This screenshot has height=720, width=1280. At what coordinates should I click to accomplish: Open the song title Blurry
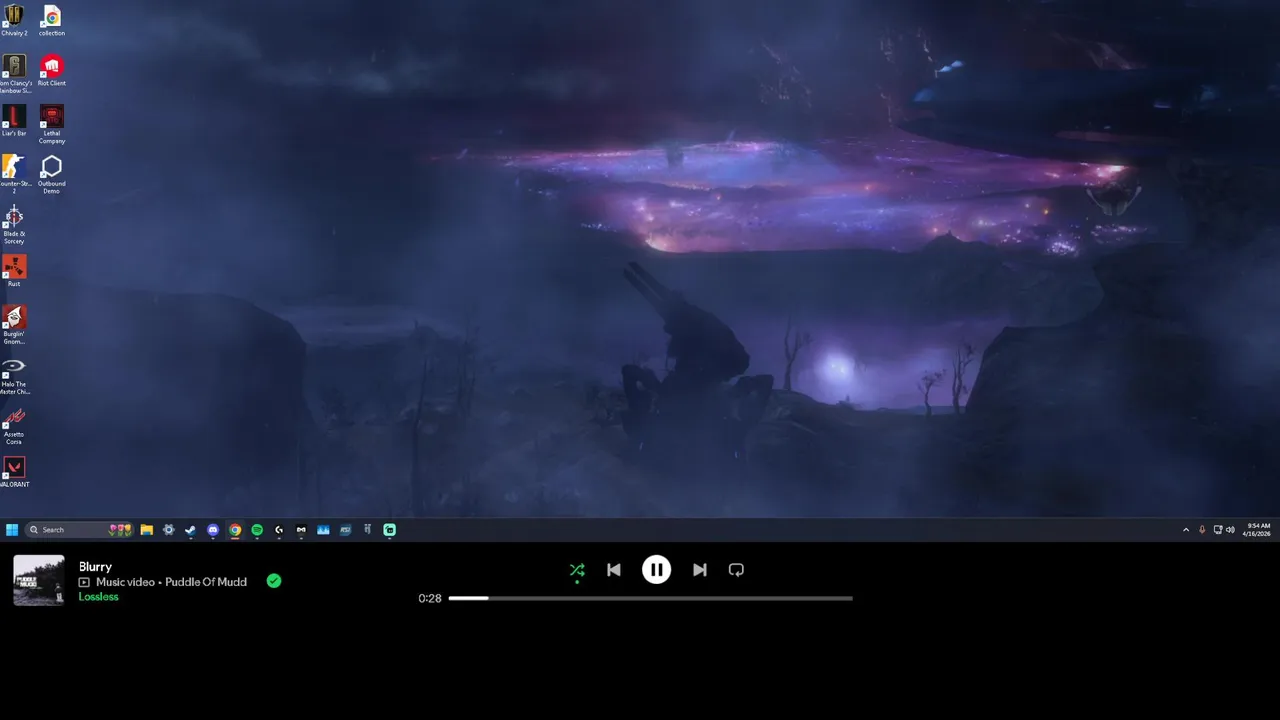(x=95, y=567)
